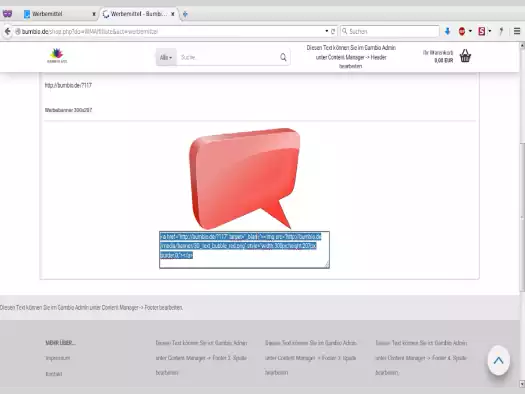Viewport: 525px width, 394px height.
Task: Click the scrollbar down arrow
Action: click(522, 383)
